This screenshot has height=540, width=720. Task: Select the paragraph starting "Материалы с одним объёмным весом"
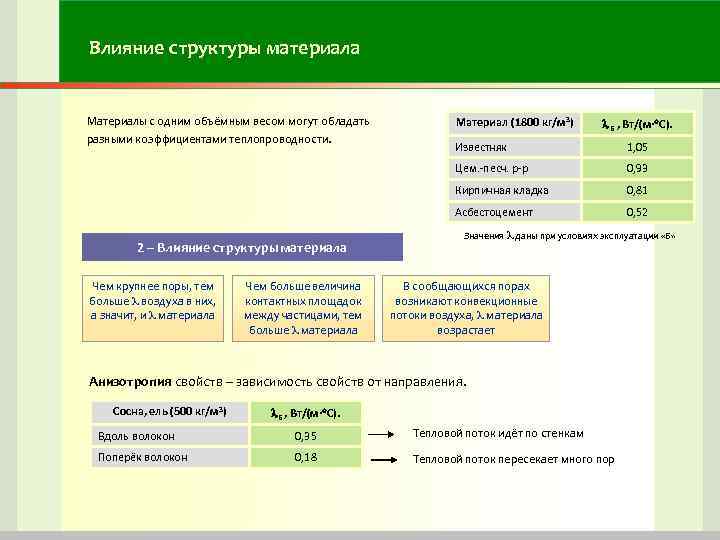228,130
